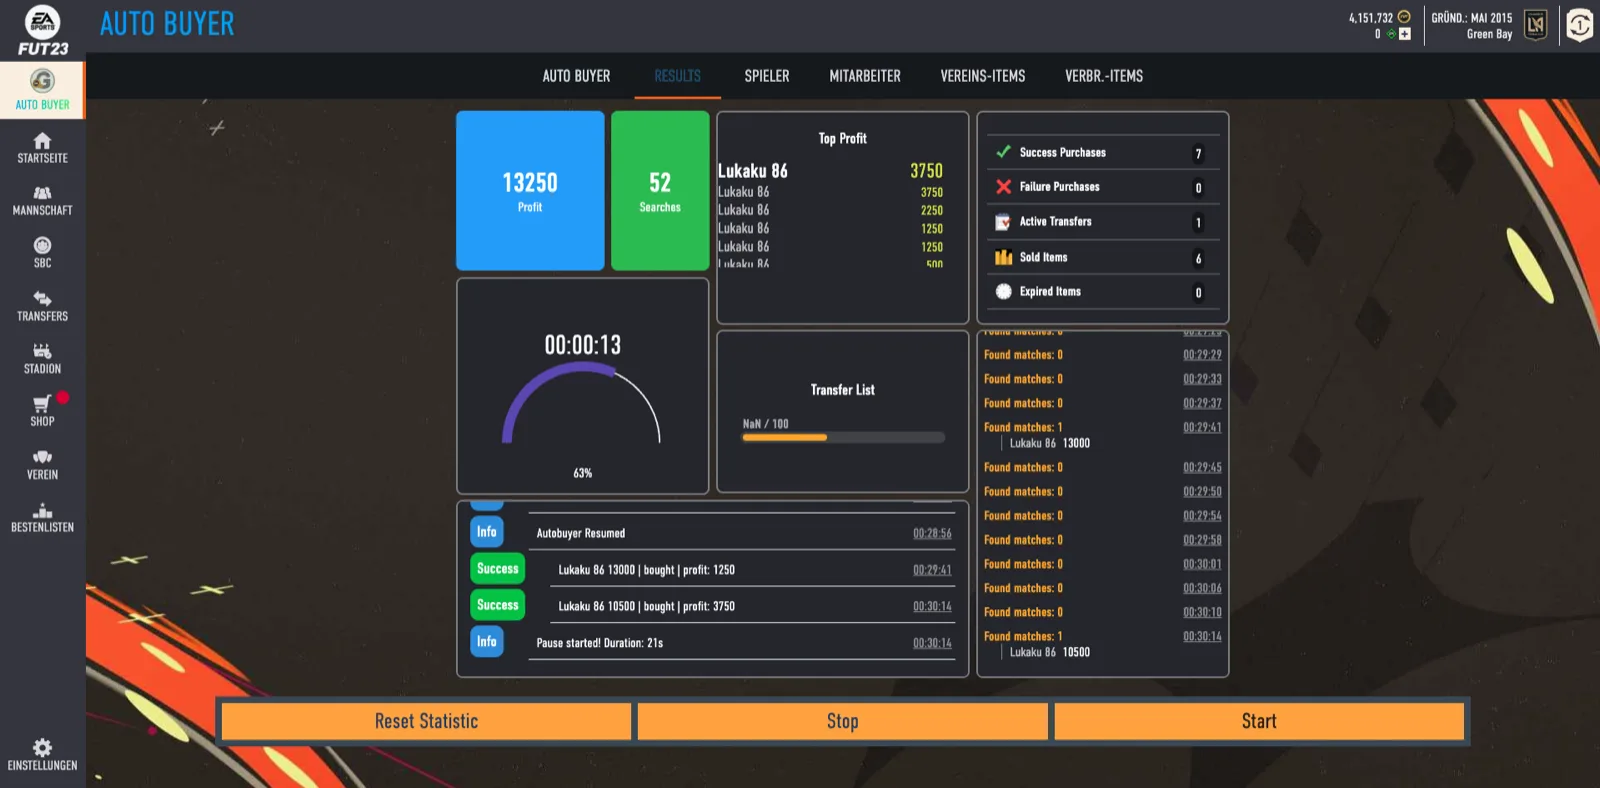Open the Vereins-Items tab
1600x788 pixels.
coord(983,76)
